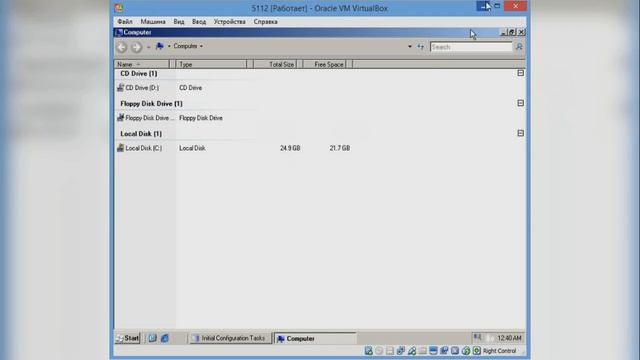Click the Local Disk (1) group header
The image size is (640, 360).
141,134
